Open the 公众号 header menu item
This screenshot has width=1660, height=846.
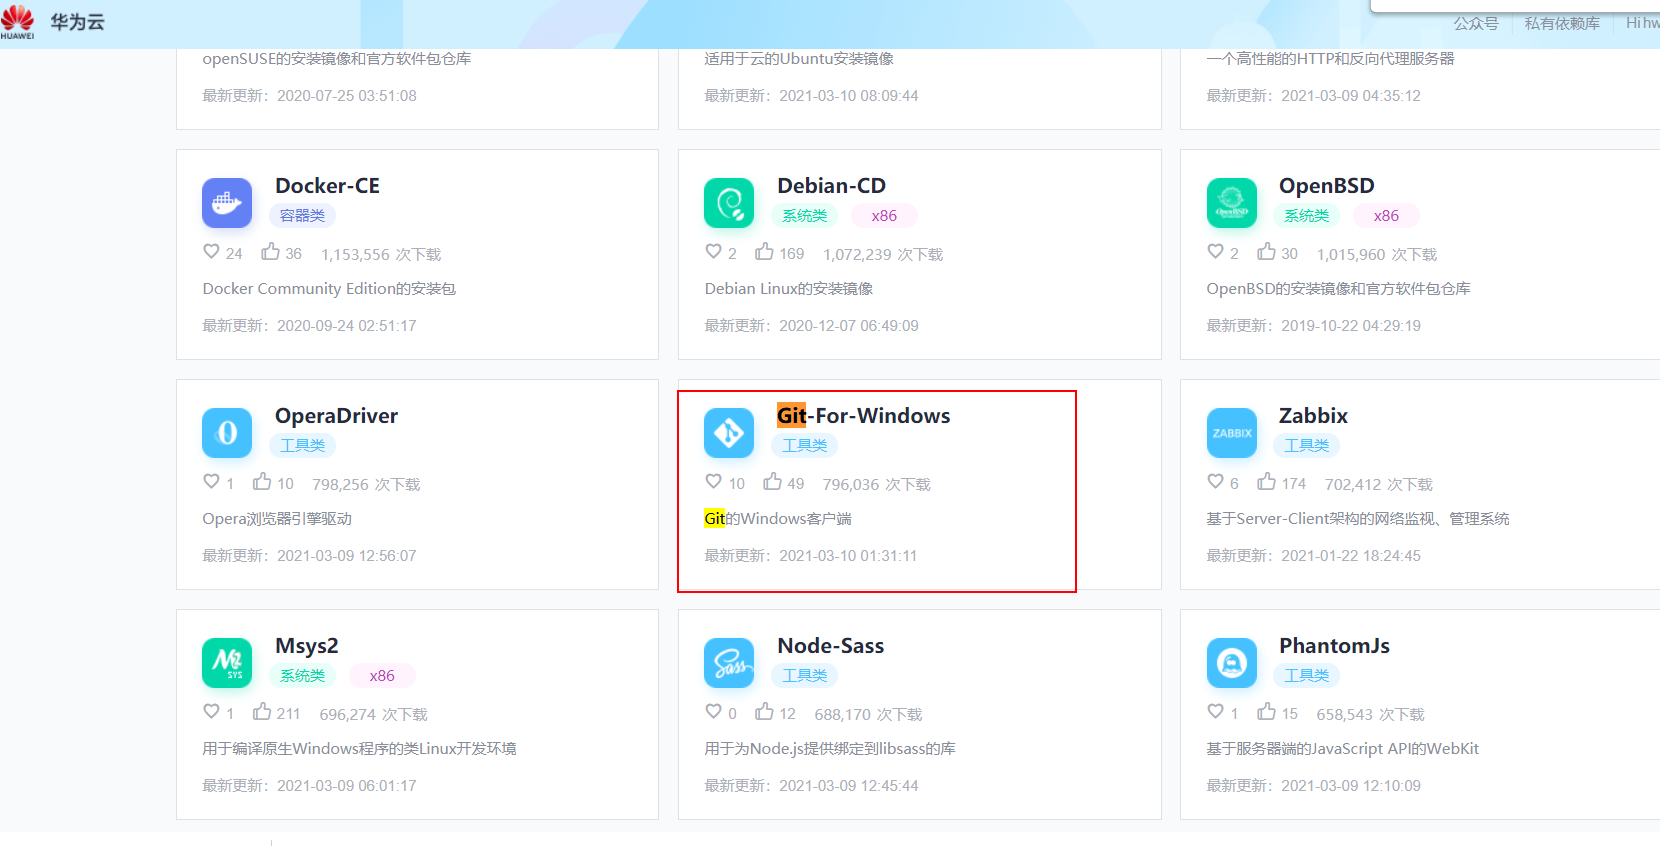click(x=1476, y=23)
